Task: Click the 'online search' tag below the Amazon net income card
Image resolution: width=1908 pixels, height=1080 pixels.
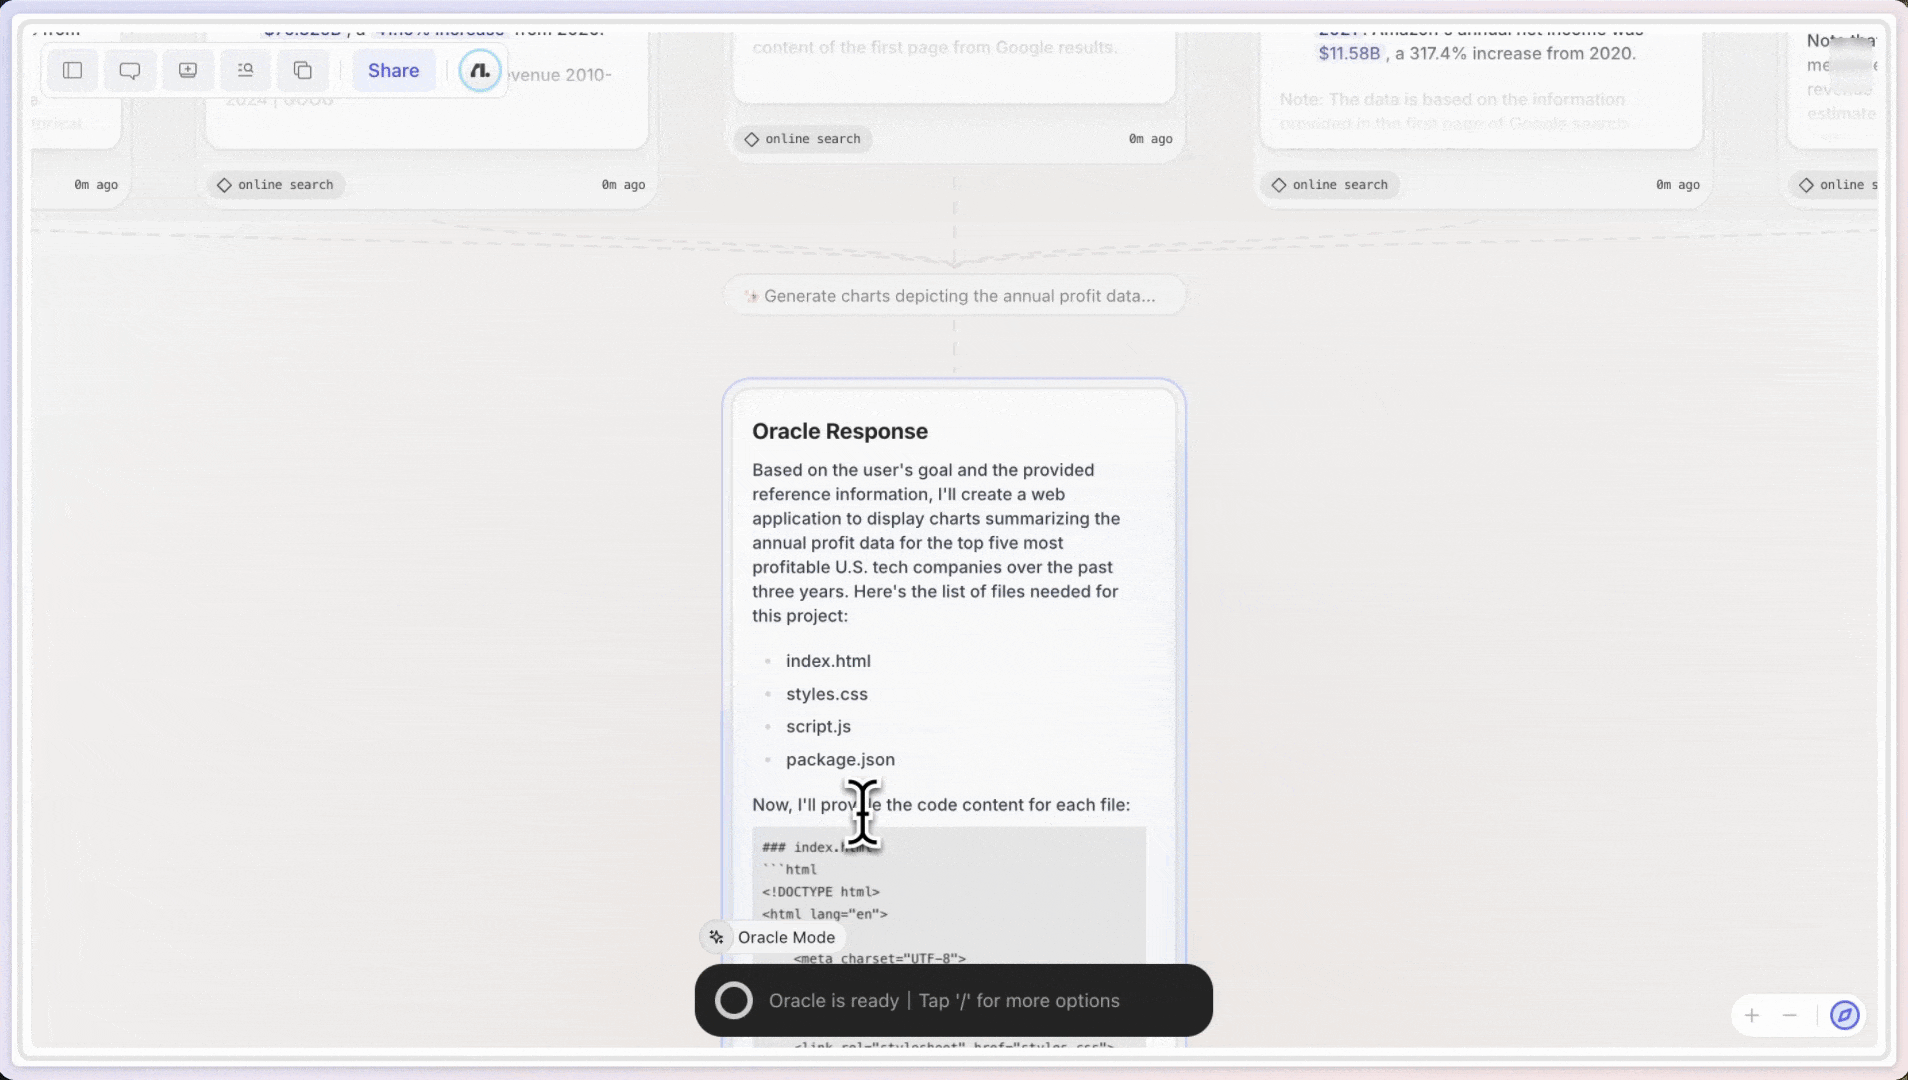Action: coord(1330,185)
